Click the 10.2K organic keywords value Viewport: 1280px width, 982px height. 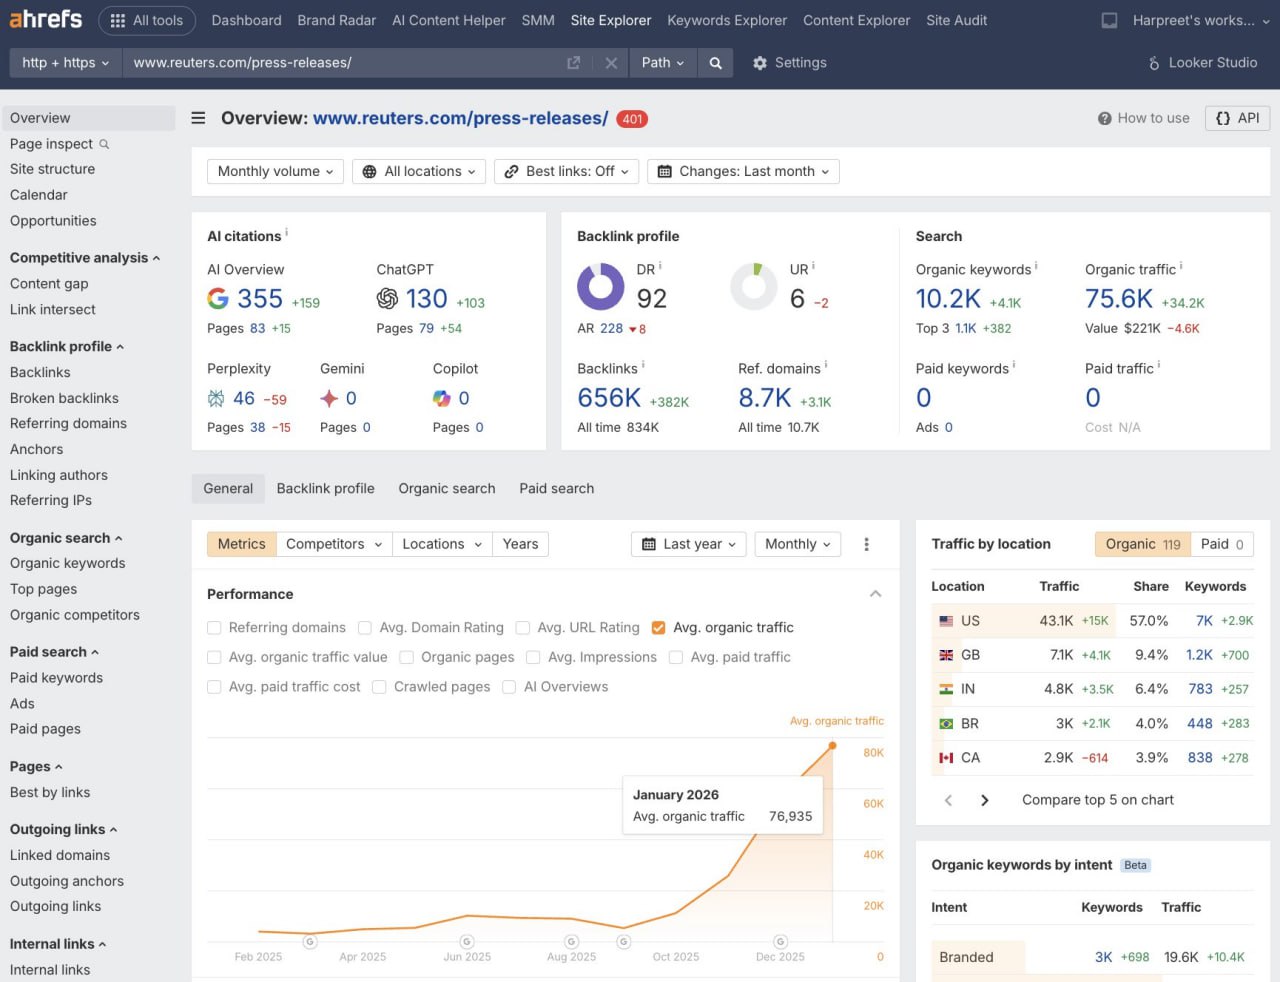pyautogui.click(x=948, y=299)
